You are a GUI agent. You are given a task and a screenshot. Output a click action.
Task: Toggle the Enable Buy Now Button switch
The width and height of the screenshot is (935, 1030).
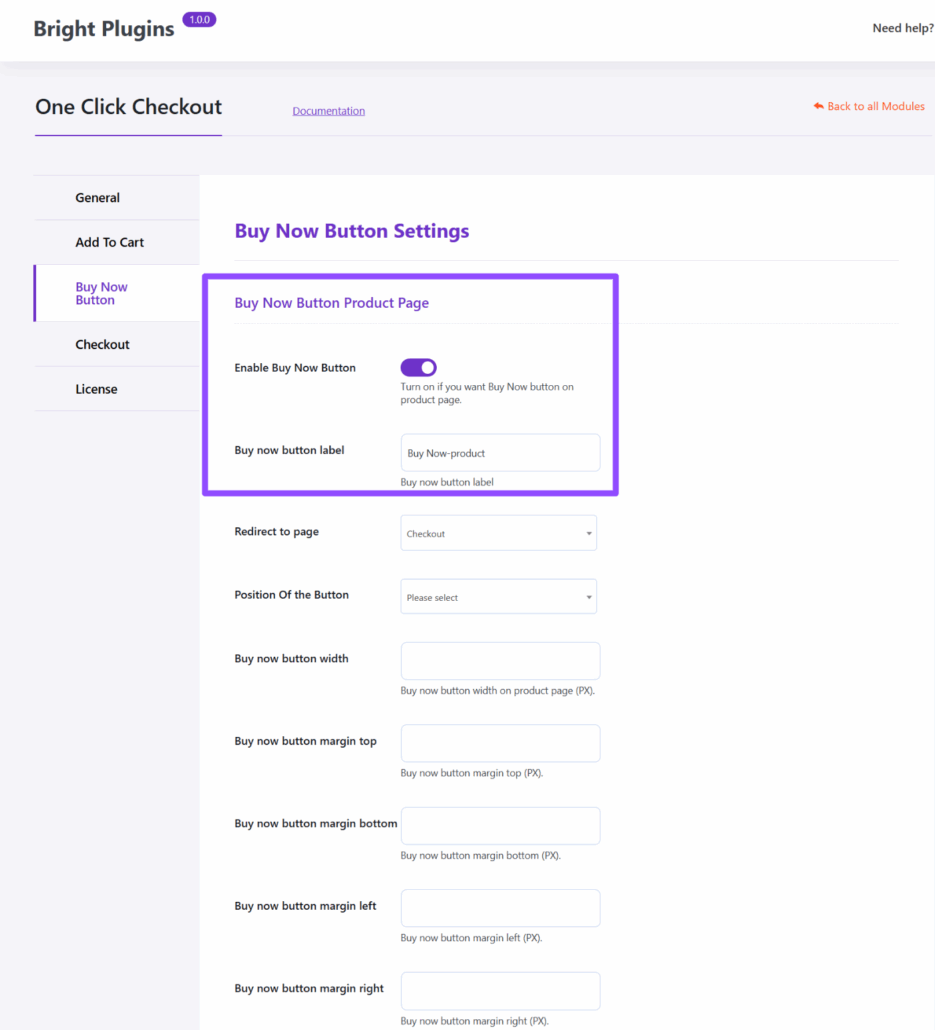coord(418,368)
